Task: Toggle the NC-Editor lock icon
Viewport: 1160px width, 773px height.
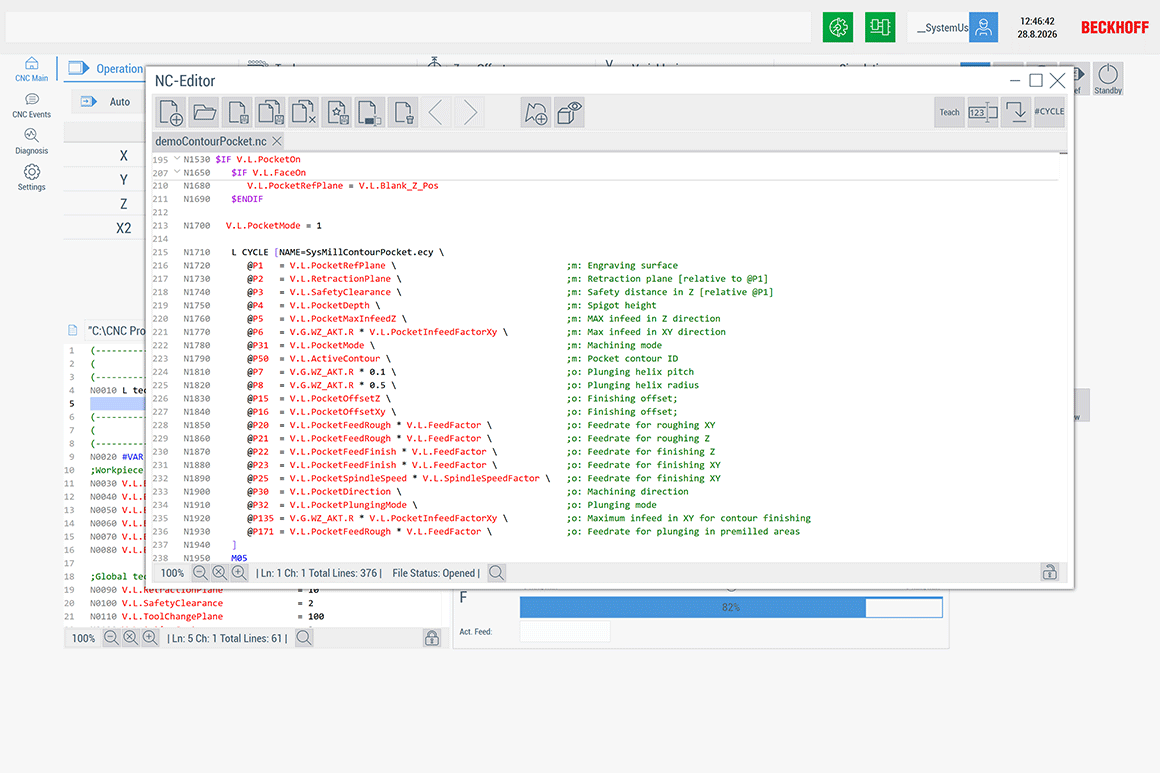Action: click(x=1049, y=572)
